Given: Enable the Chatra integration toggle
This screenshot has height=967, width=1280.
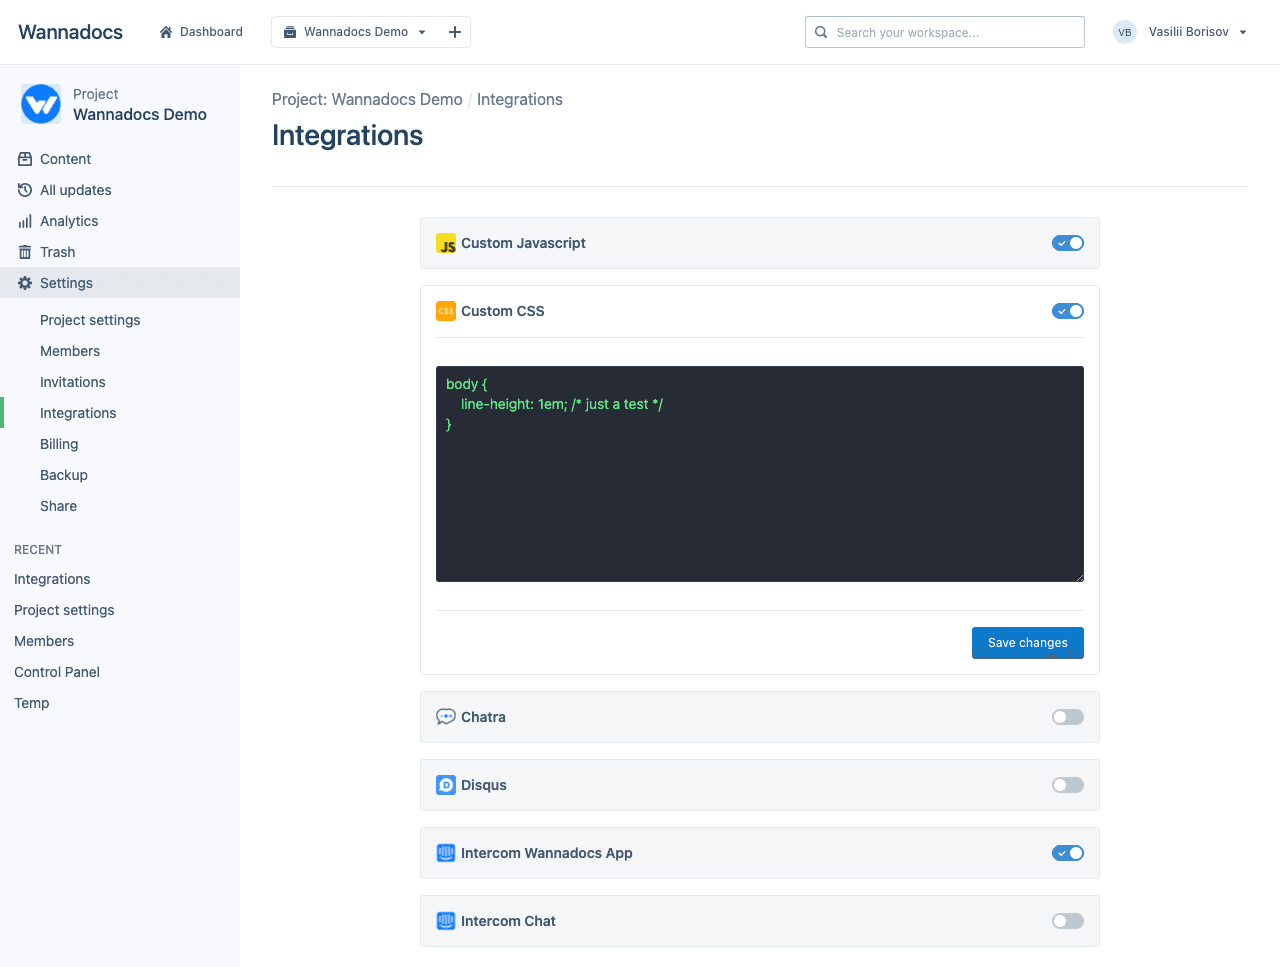Looking at the screenshot, I should tap(1068, 717).
